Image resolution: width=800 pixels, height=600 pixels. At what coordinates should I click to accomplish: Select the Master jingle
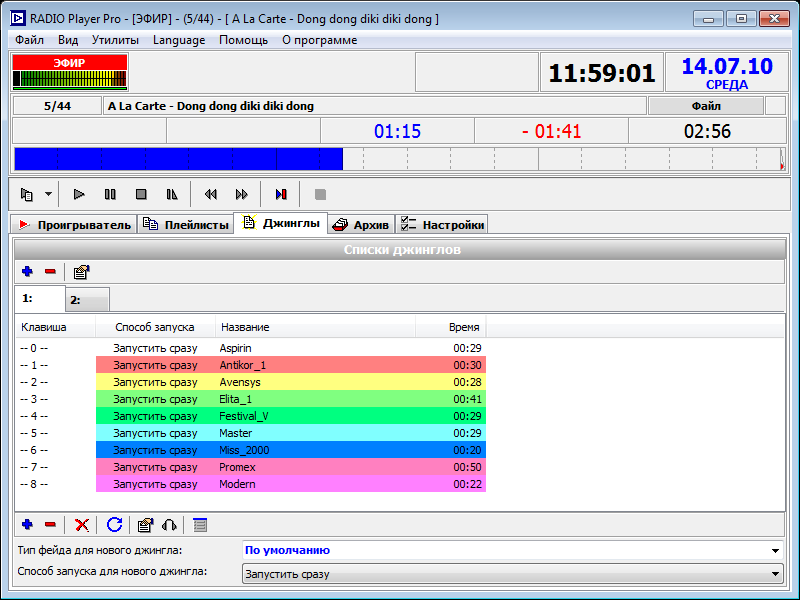tap(251, 433)
